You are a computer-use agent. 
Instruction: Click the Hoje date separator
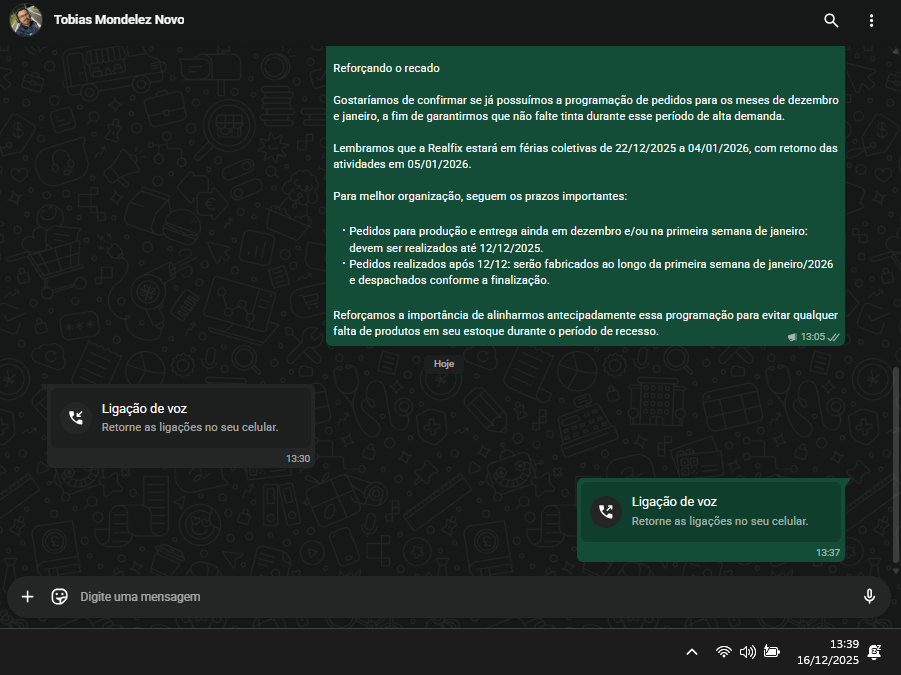[x=444, y=364]
